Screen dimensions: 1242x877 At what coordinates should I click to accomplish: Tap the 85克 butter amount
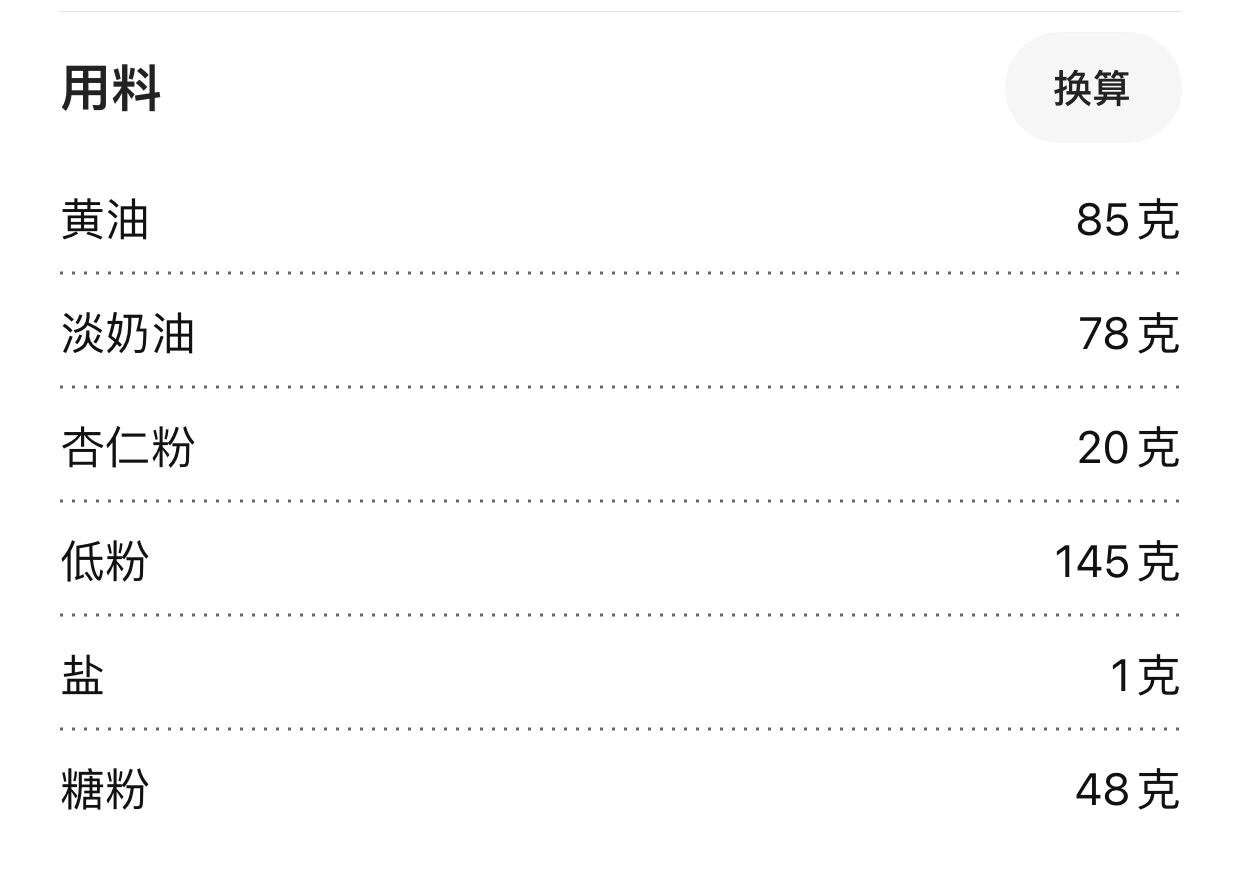(x=1128, y=220)
